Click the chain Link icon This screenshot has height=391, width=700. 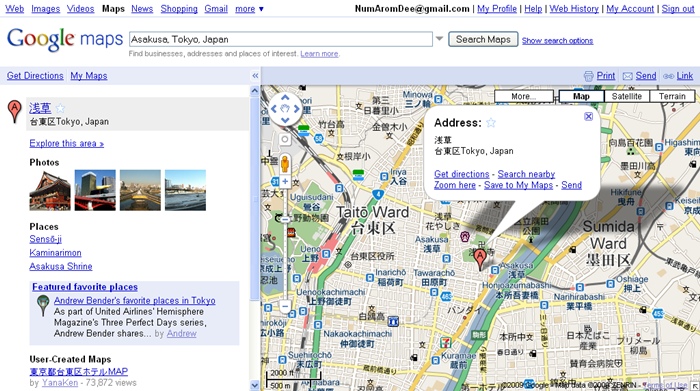click(x=668, y=76)
